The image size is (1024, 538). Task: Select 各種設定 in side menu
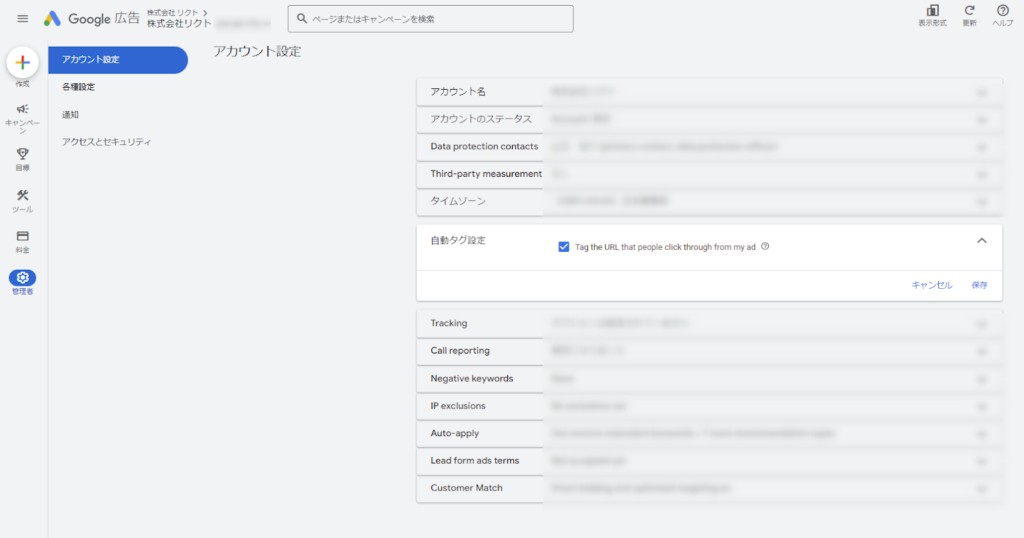[78, 87]
